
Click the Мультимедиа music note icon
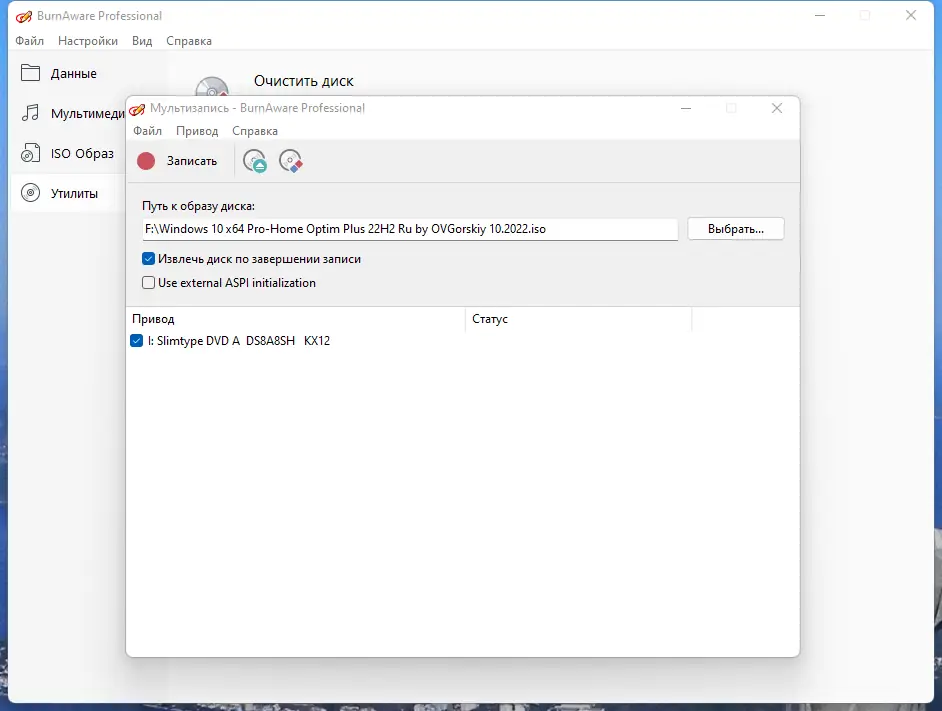(30, 113)
